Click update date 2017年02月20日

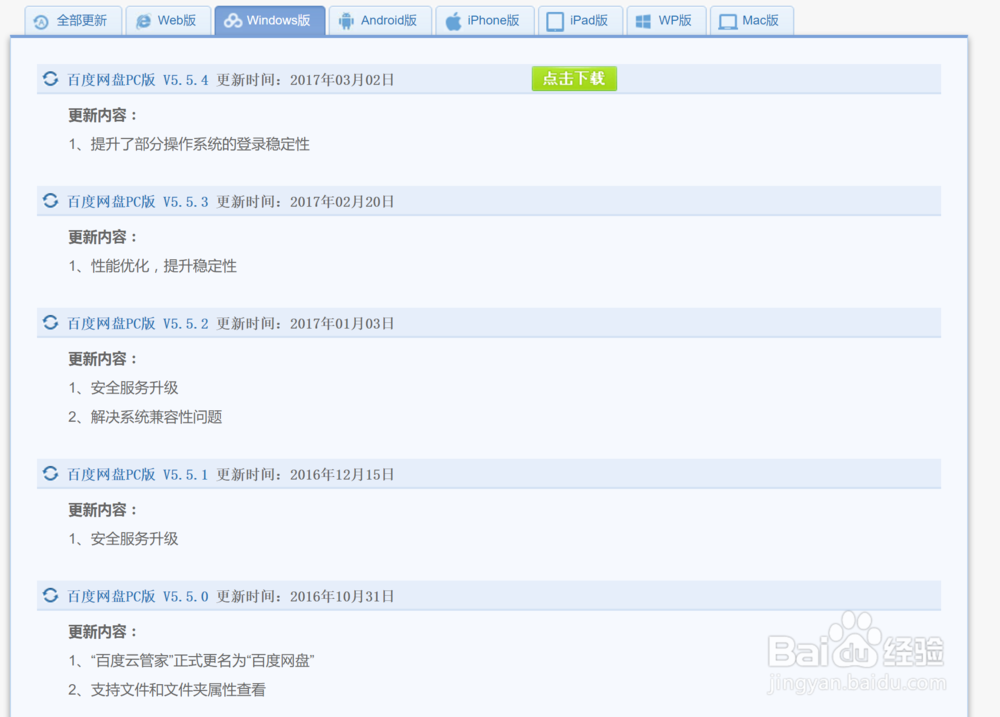342,202
